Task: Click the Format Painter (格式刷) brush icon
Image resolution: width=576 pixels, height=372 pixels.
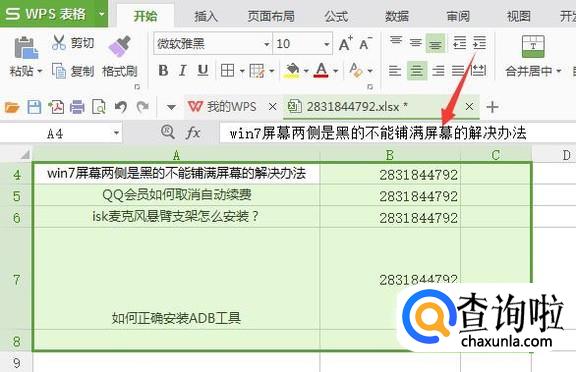Action: 120,46
